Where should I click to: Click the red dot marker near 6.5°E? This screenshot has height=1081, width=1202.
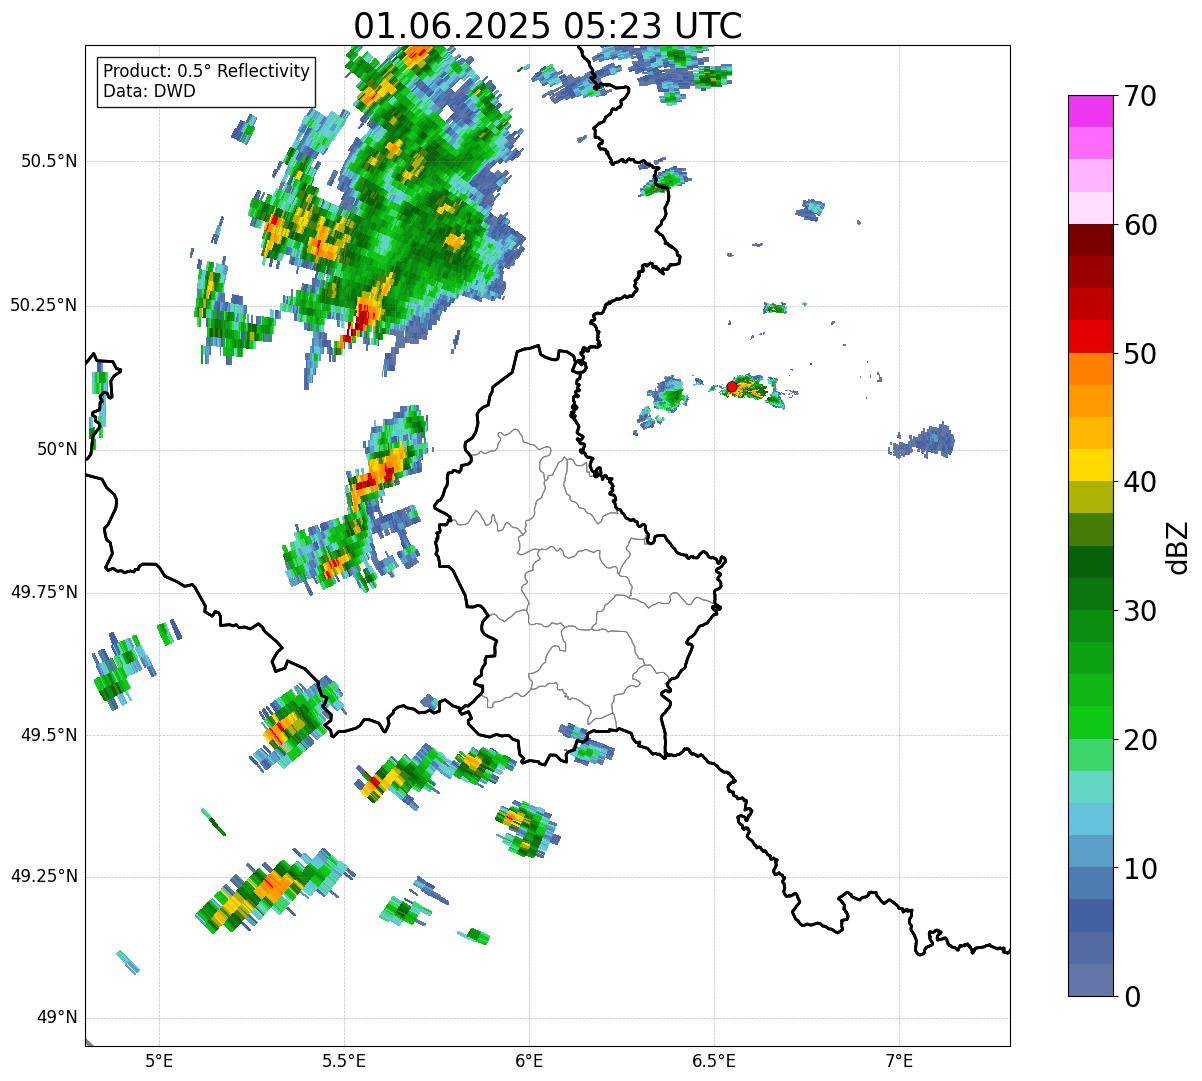[732, 386]
